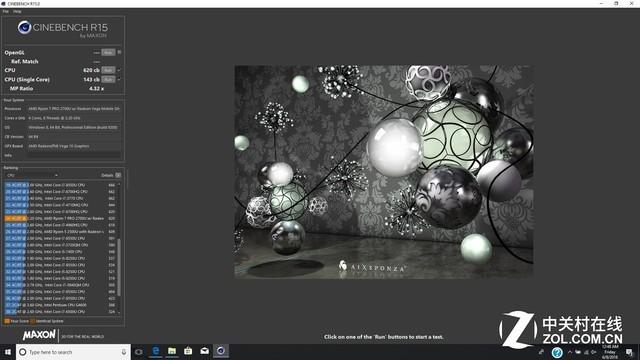
Task: Click the OS value field
Action: (x=74, y=127)
